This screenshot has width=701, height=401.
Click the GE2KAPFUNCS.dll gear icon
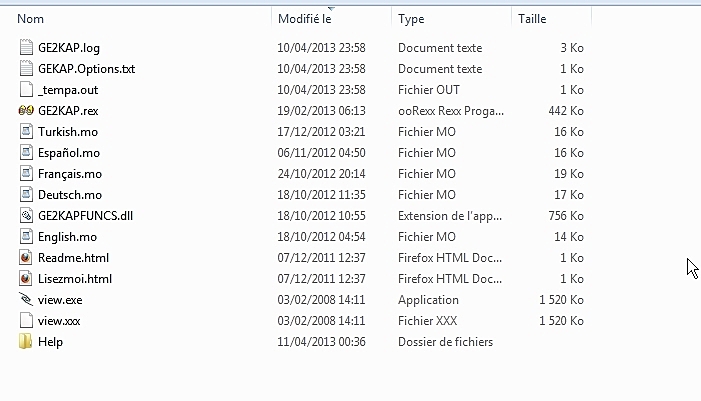[x=26, y=215]
